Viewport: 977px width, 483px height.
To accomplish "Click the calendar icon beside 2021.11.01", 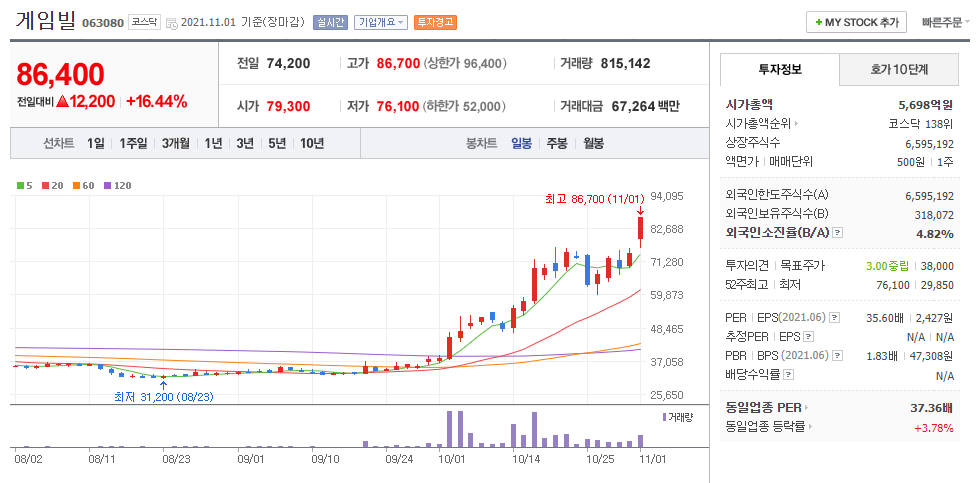I will click(x=171, y=23).
